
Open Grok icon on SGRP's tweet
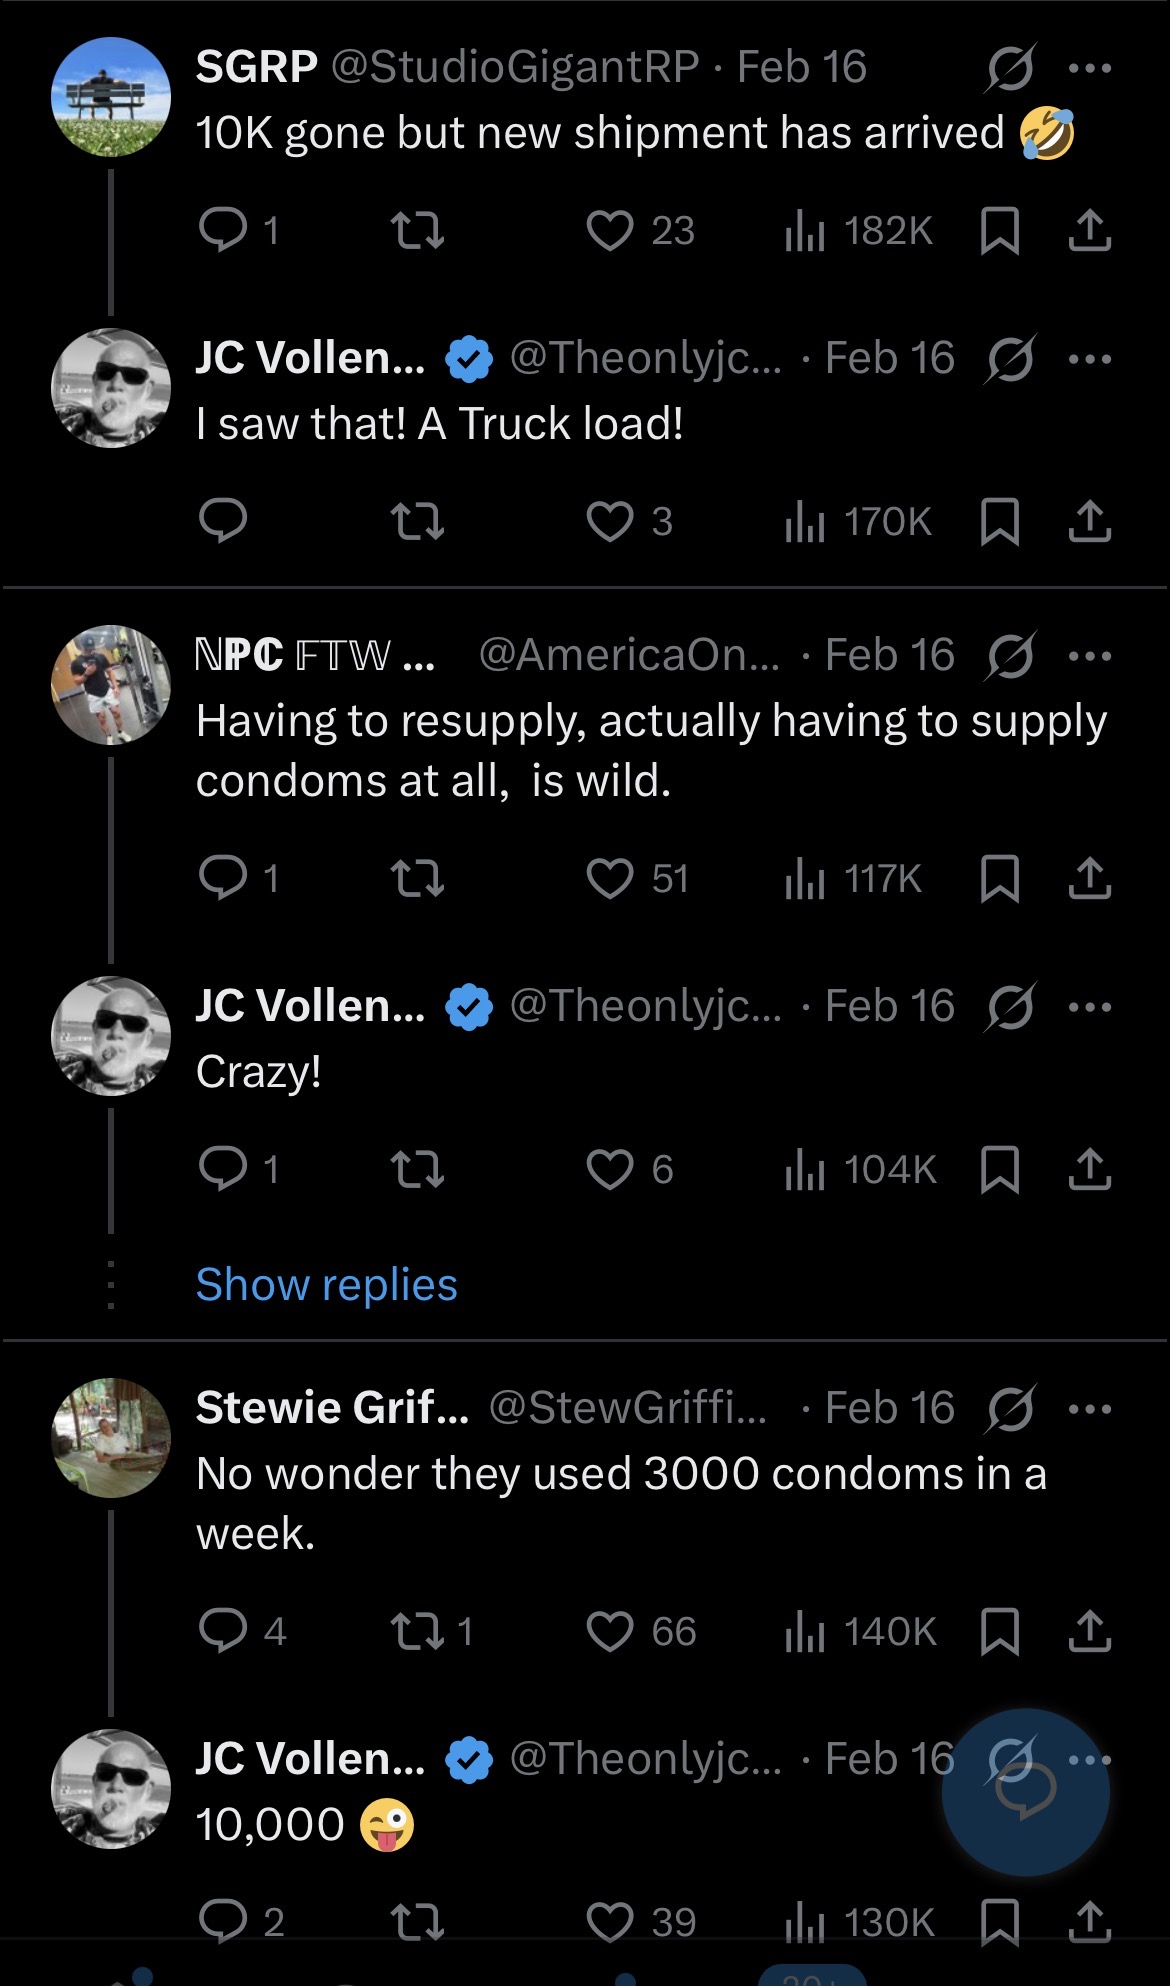(1010, 68)
